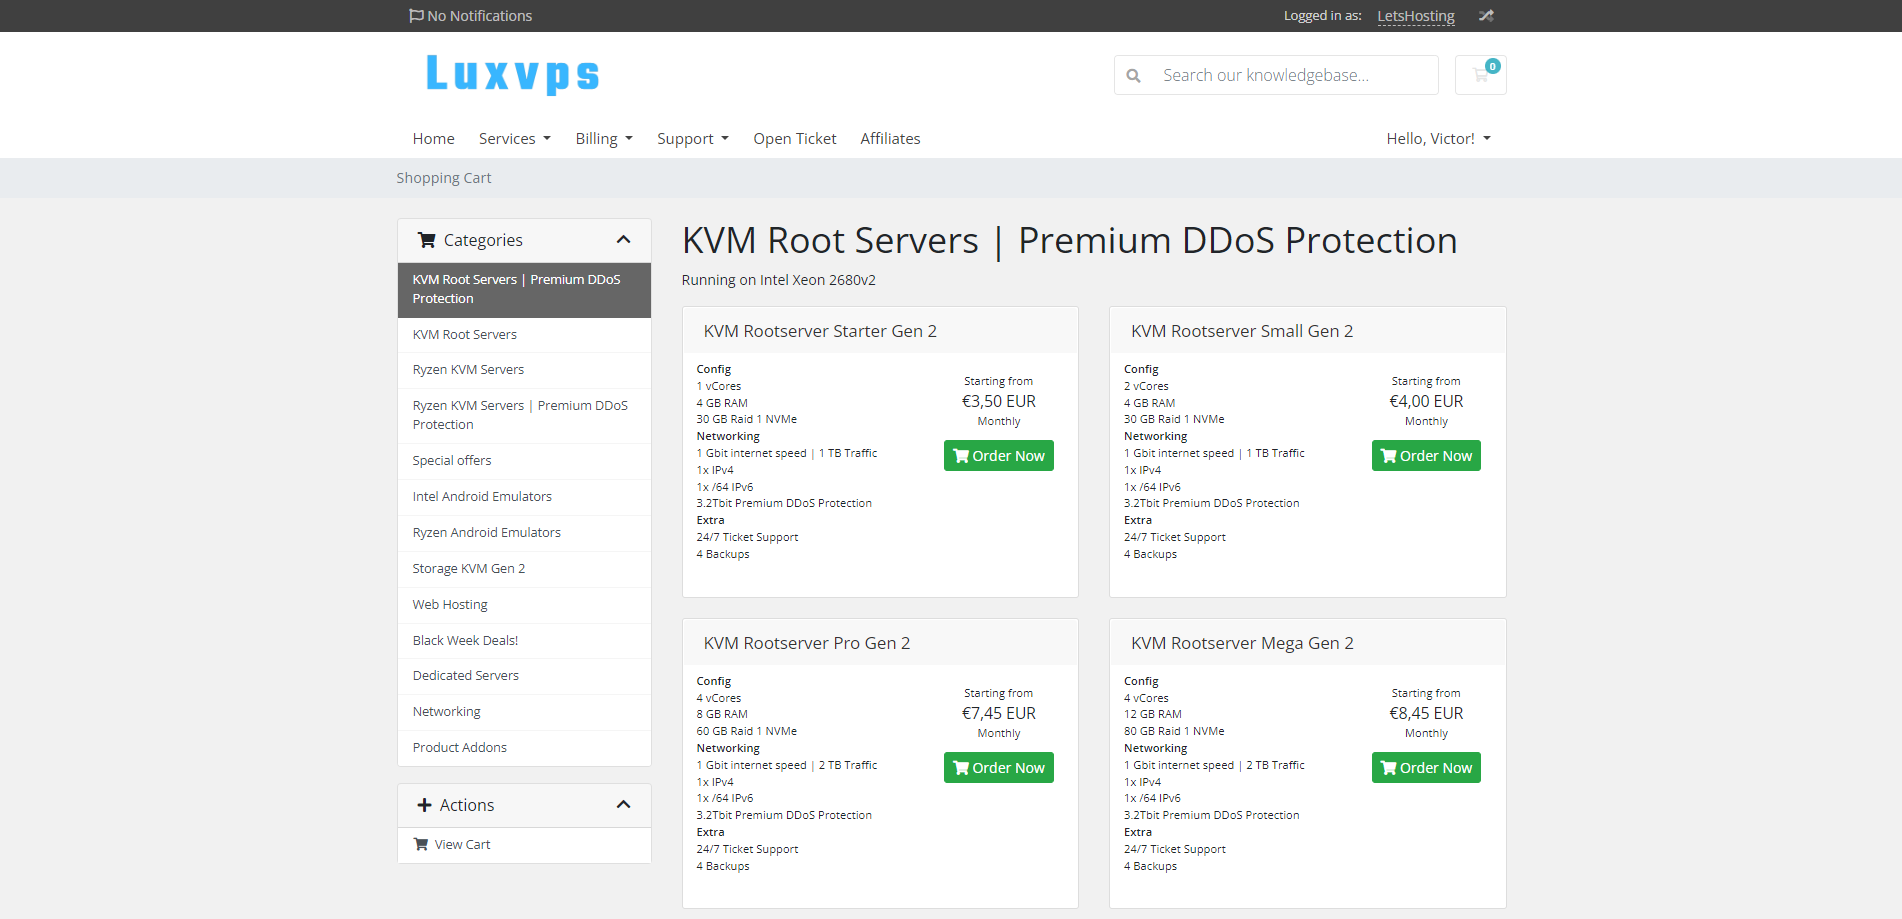Open the Networking category
This screenshot has width=1902, height=919.
point(524,712)
